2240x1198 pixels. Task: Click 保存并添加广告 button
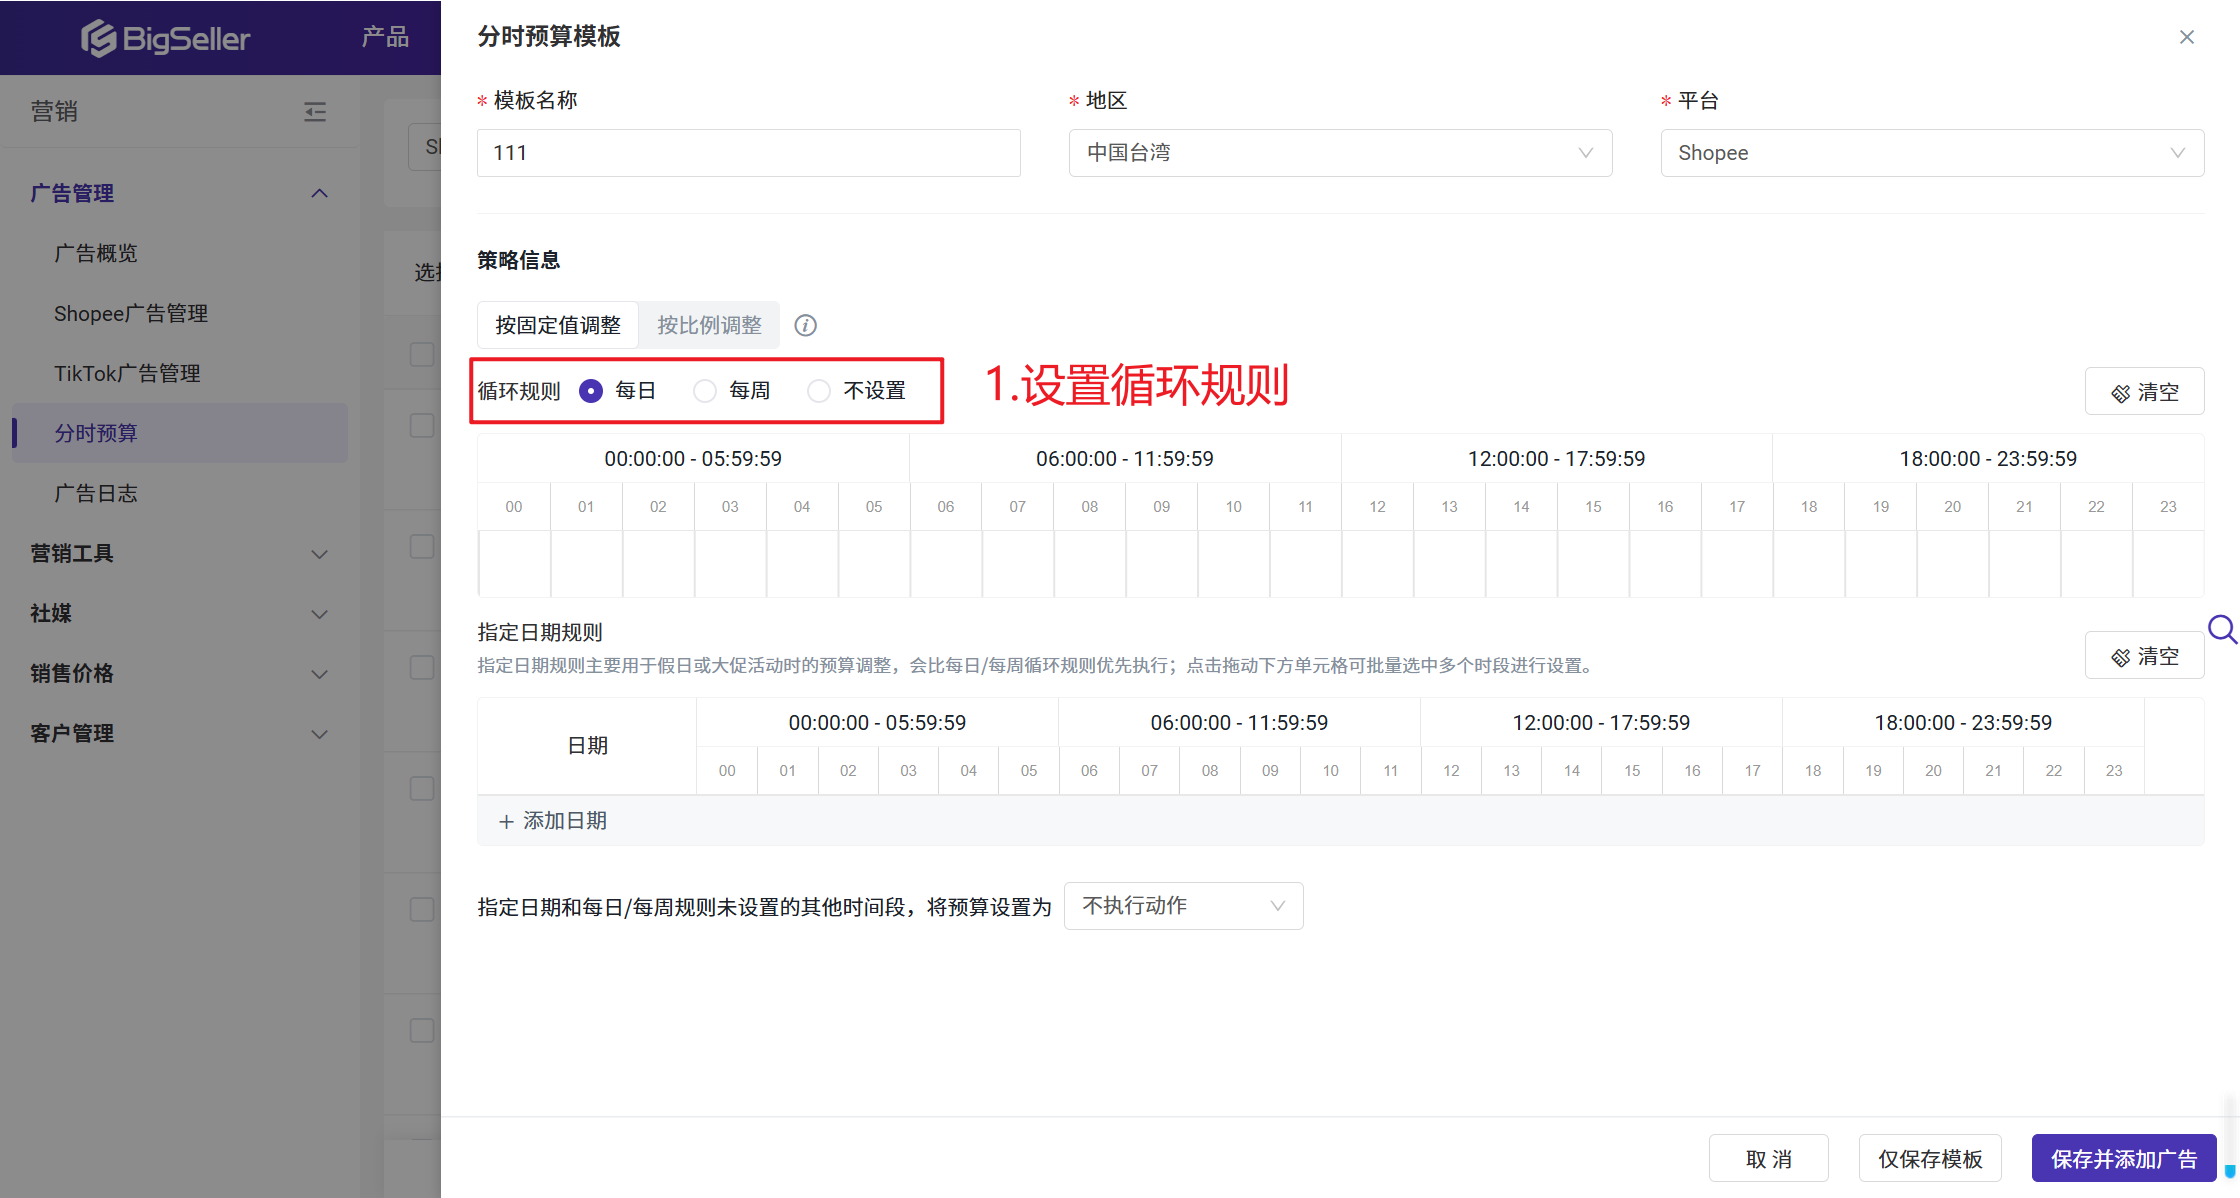click(x=2124, y=1159)
